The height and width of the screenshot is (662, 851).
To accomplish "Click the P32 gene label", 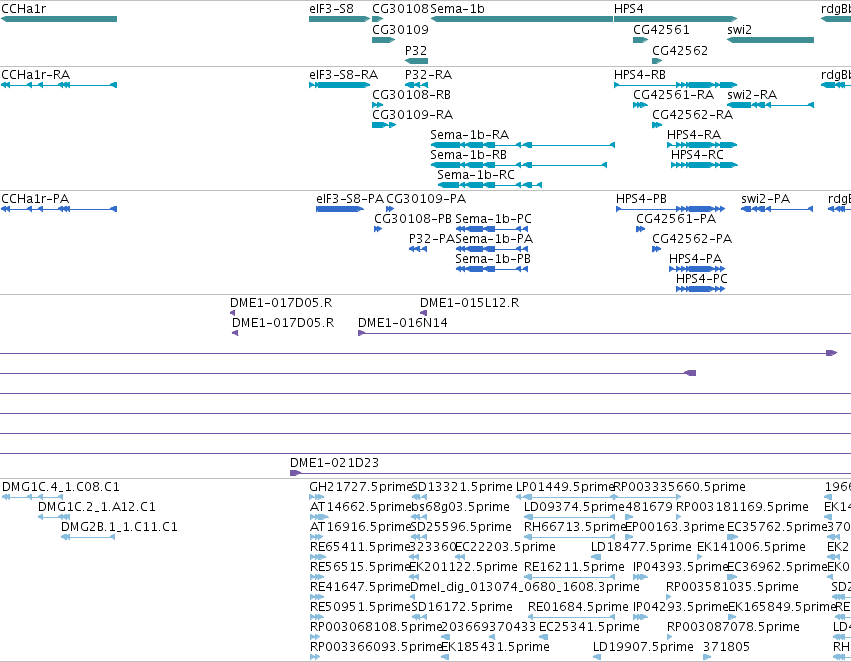I will pyautogui.click(x=416, y=51).
